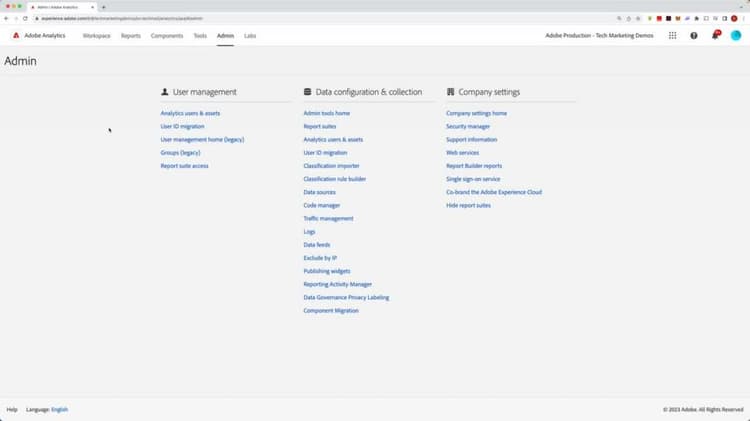Open the Reports menu
This screenshot has width=750, height=421.
pos(131,36)
